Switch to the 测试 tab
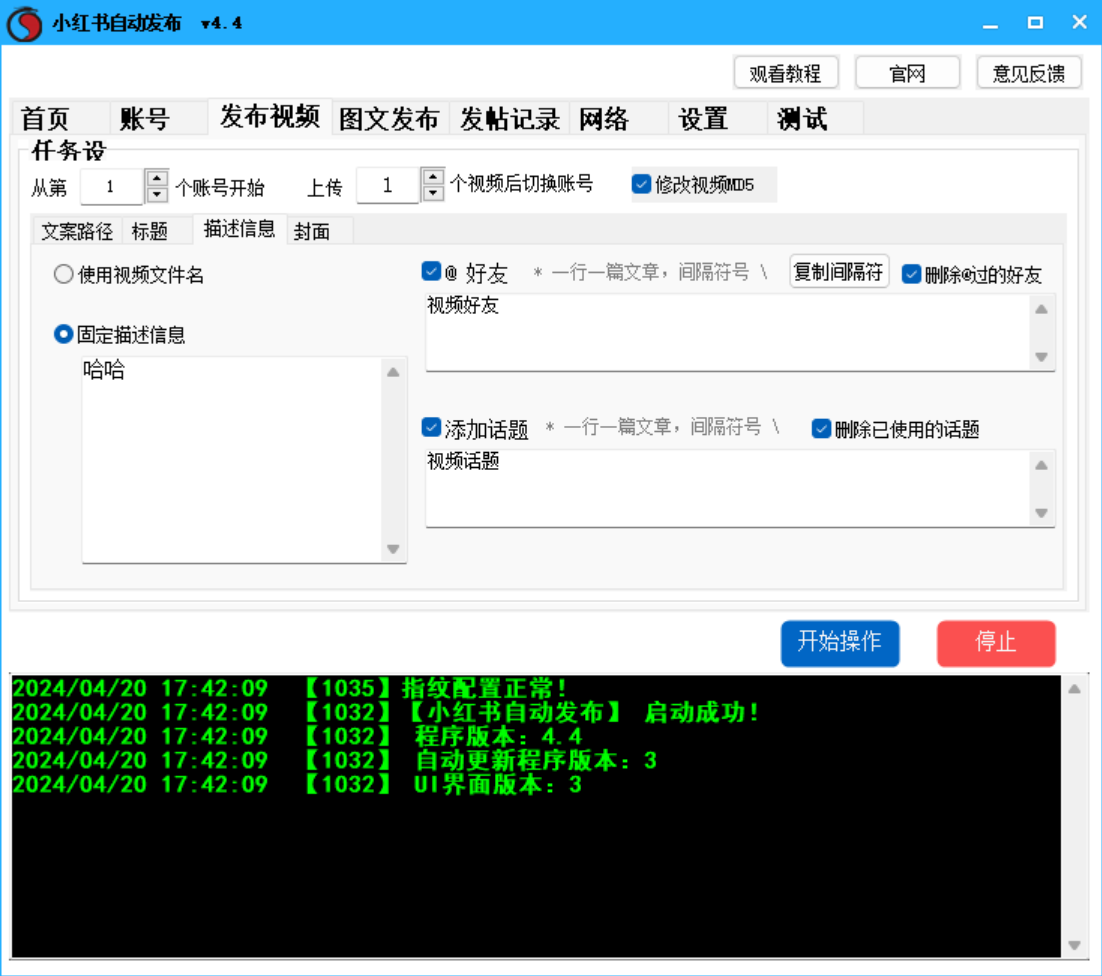The image size is (1102, 976). [x=816, y=118]
